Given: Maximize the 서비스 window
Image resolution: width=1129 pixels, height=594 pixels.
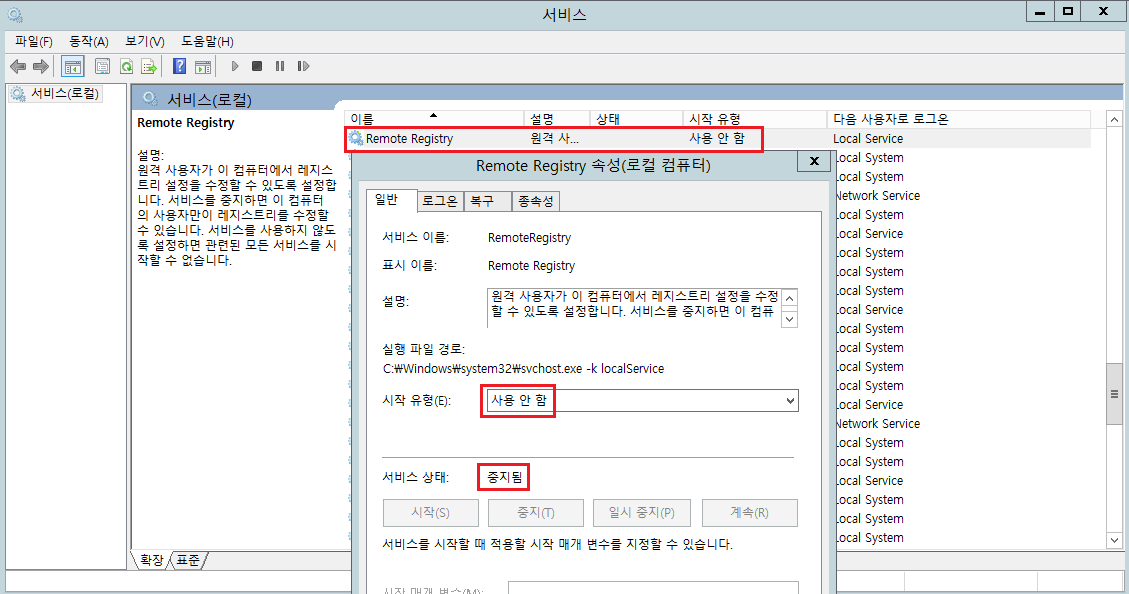Looking at the screenshot, I should click(1069, 12).
